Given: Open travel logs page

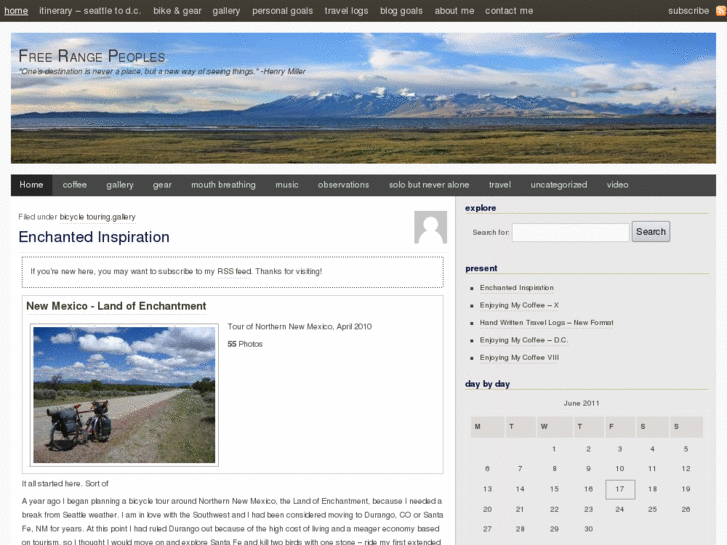Looking at the screenshot, I should tap(346, 11).
